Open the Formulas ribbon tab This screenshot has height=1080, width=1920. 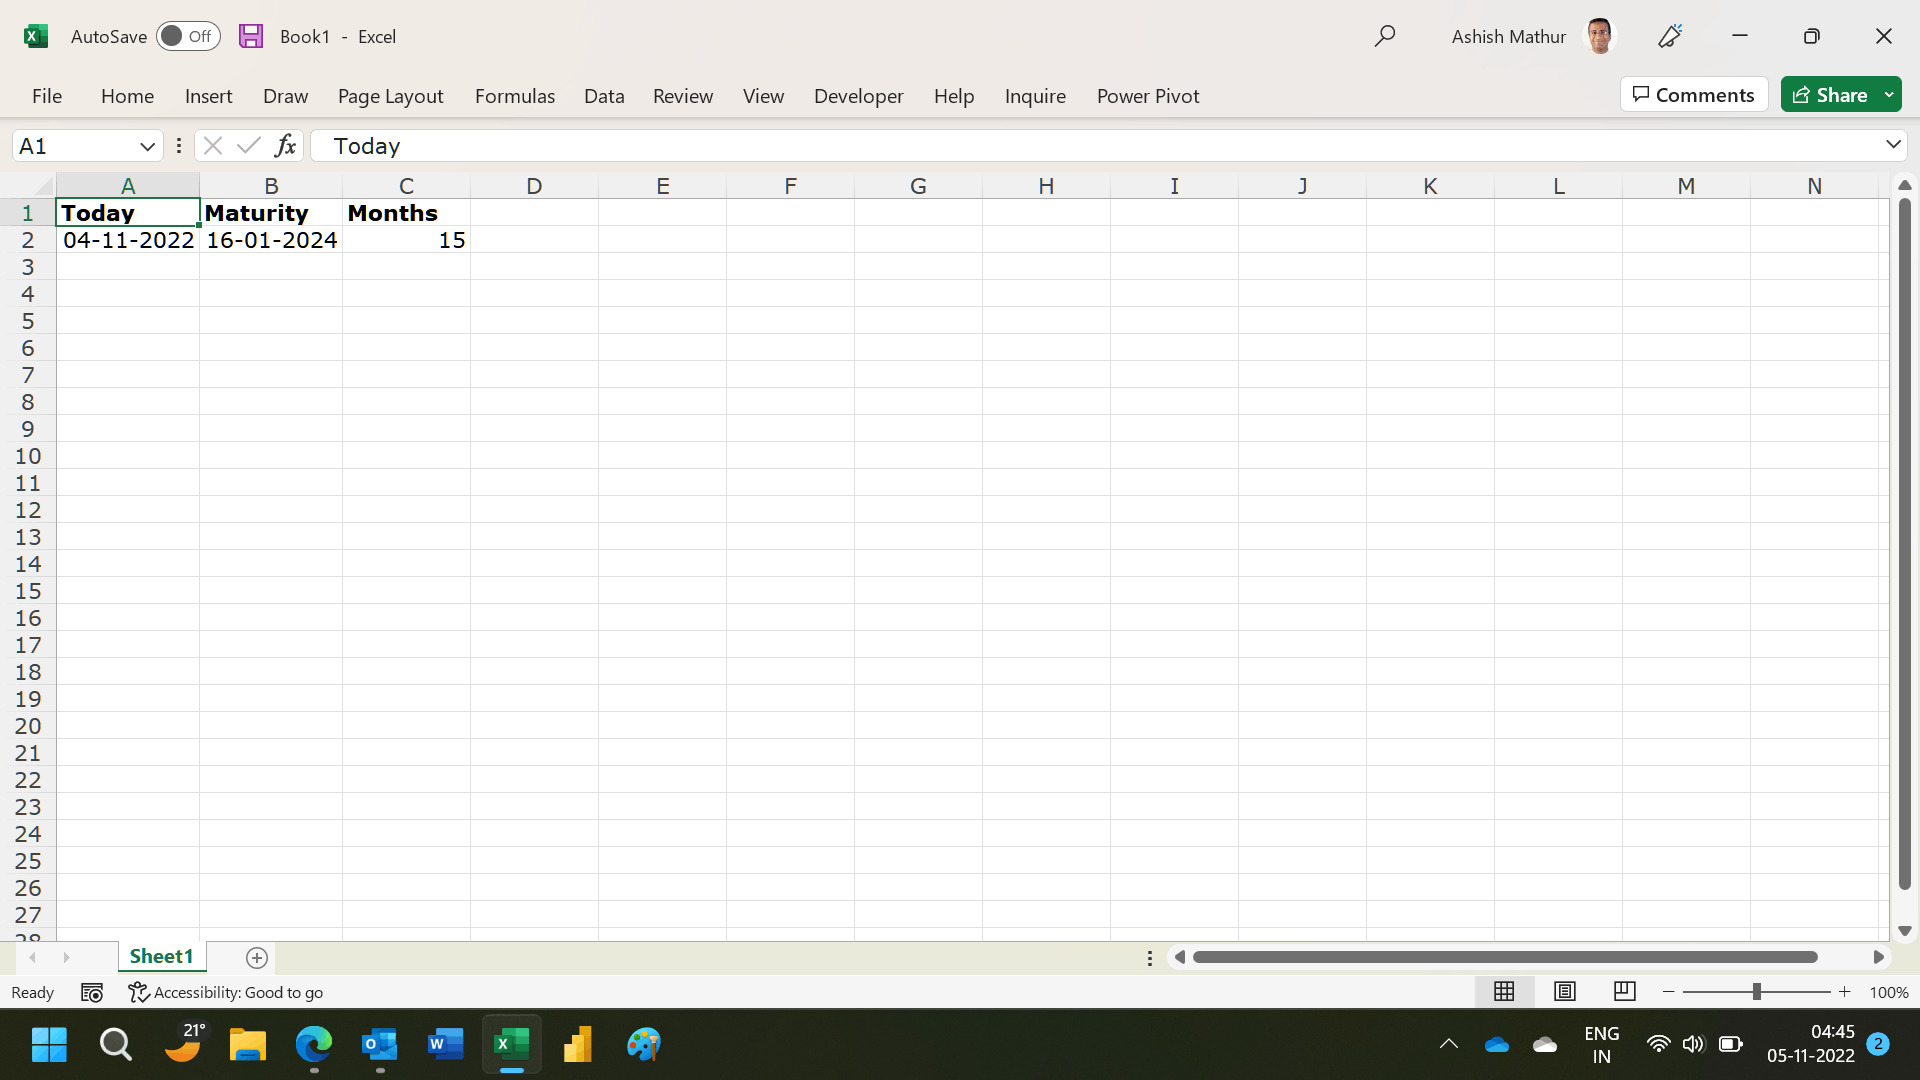(x=514, y=96)
